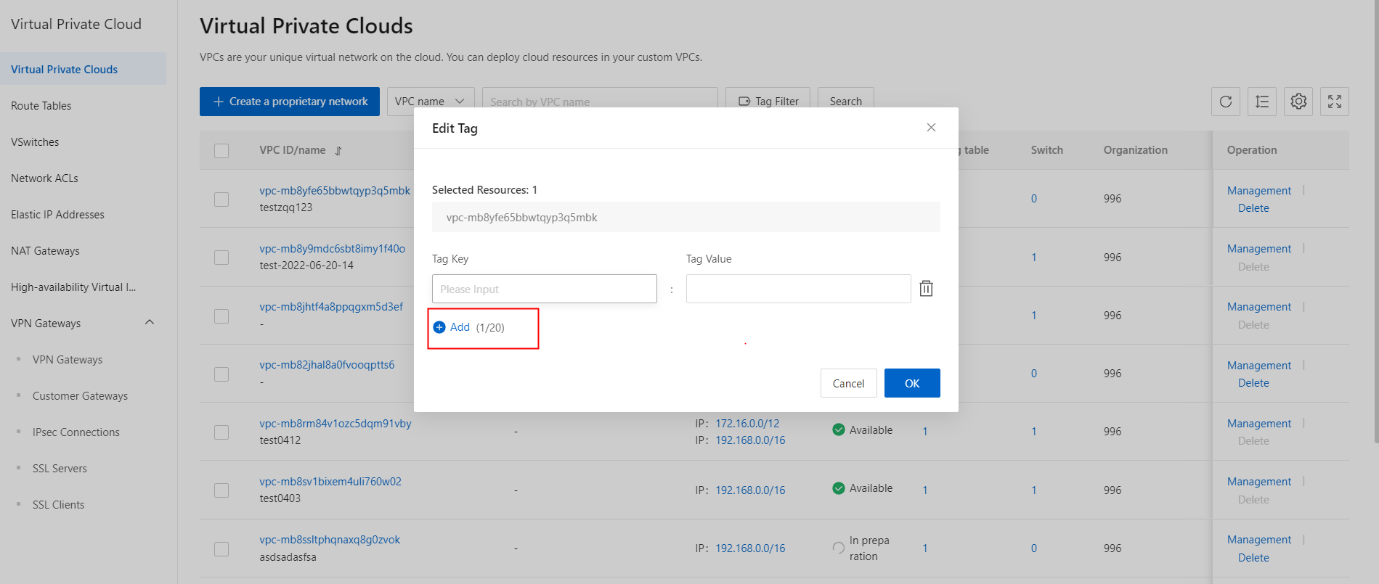Open VPC link vpc-mb8ssltphqnaxq8g0zvok
The height and width of the screenshot is (584, 1379).
[x=329, y=539]
